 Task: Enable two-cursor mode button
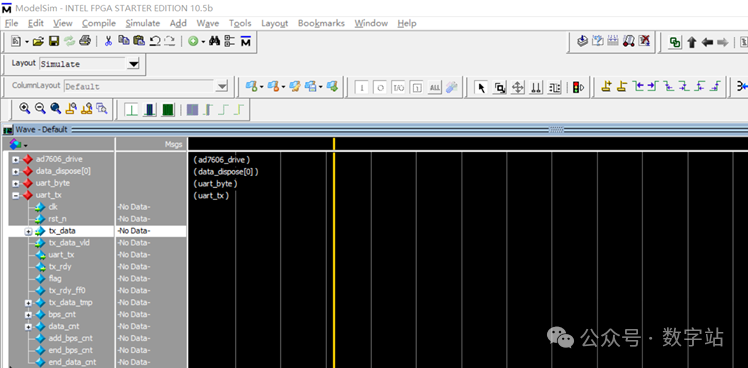536,87
